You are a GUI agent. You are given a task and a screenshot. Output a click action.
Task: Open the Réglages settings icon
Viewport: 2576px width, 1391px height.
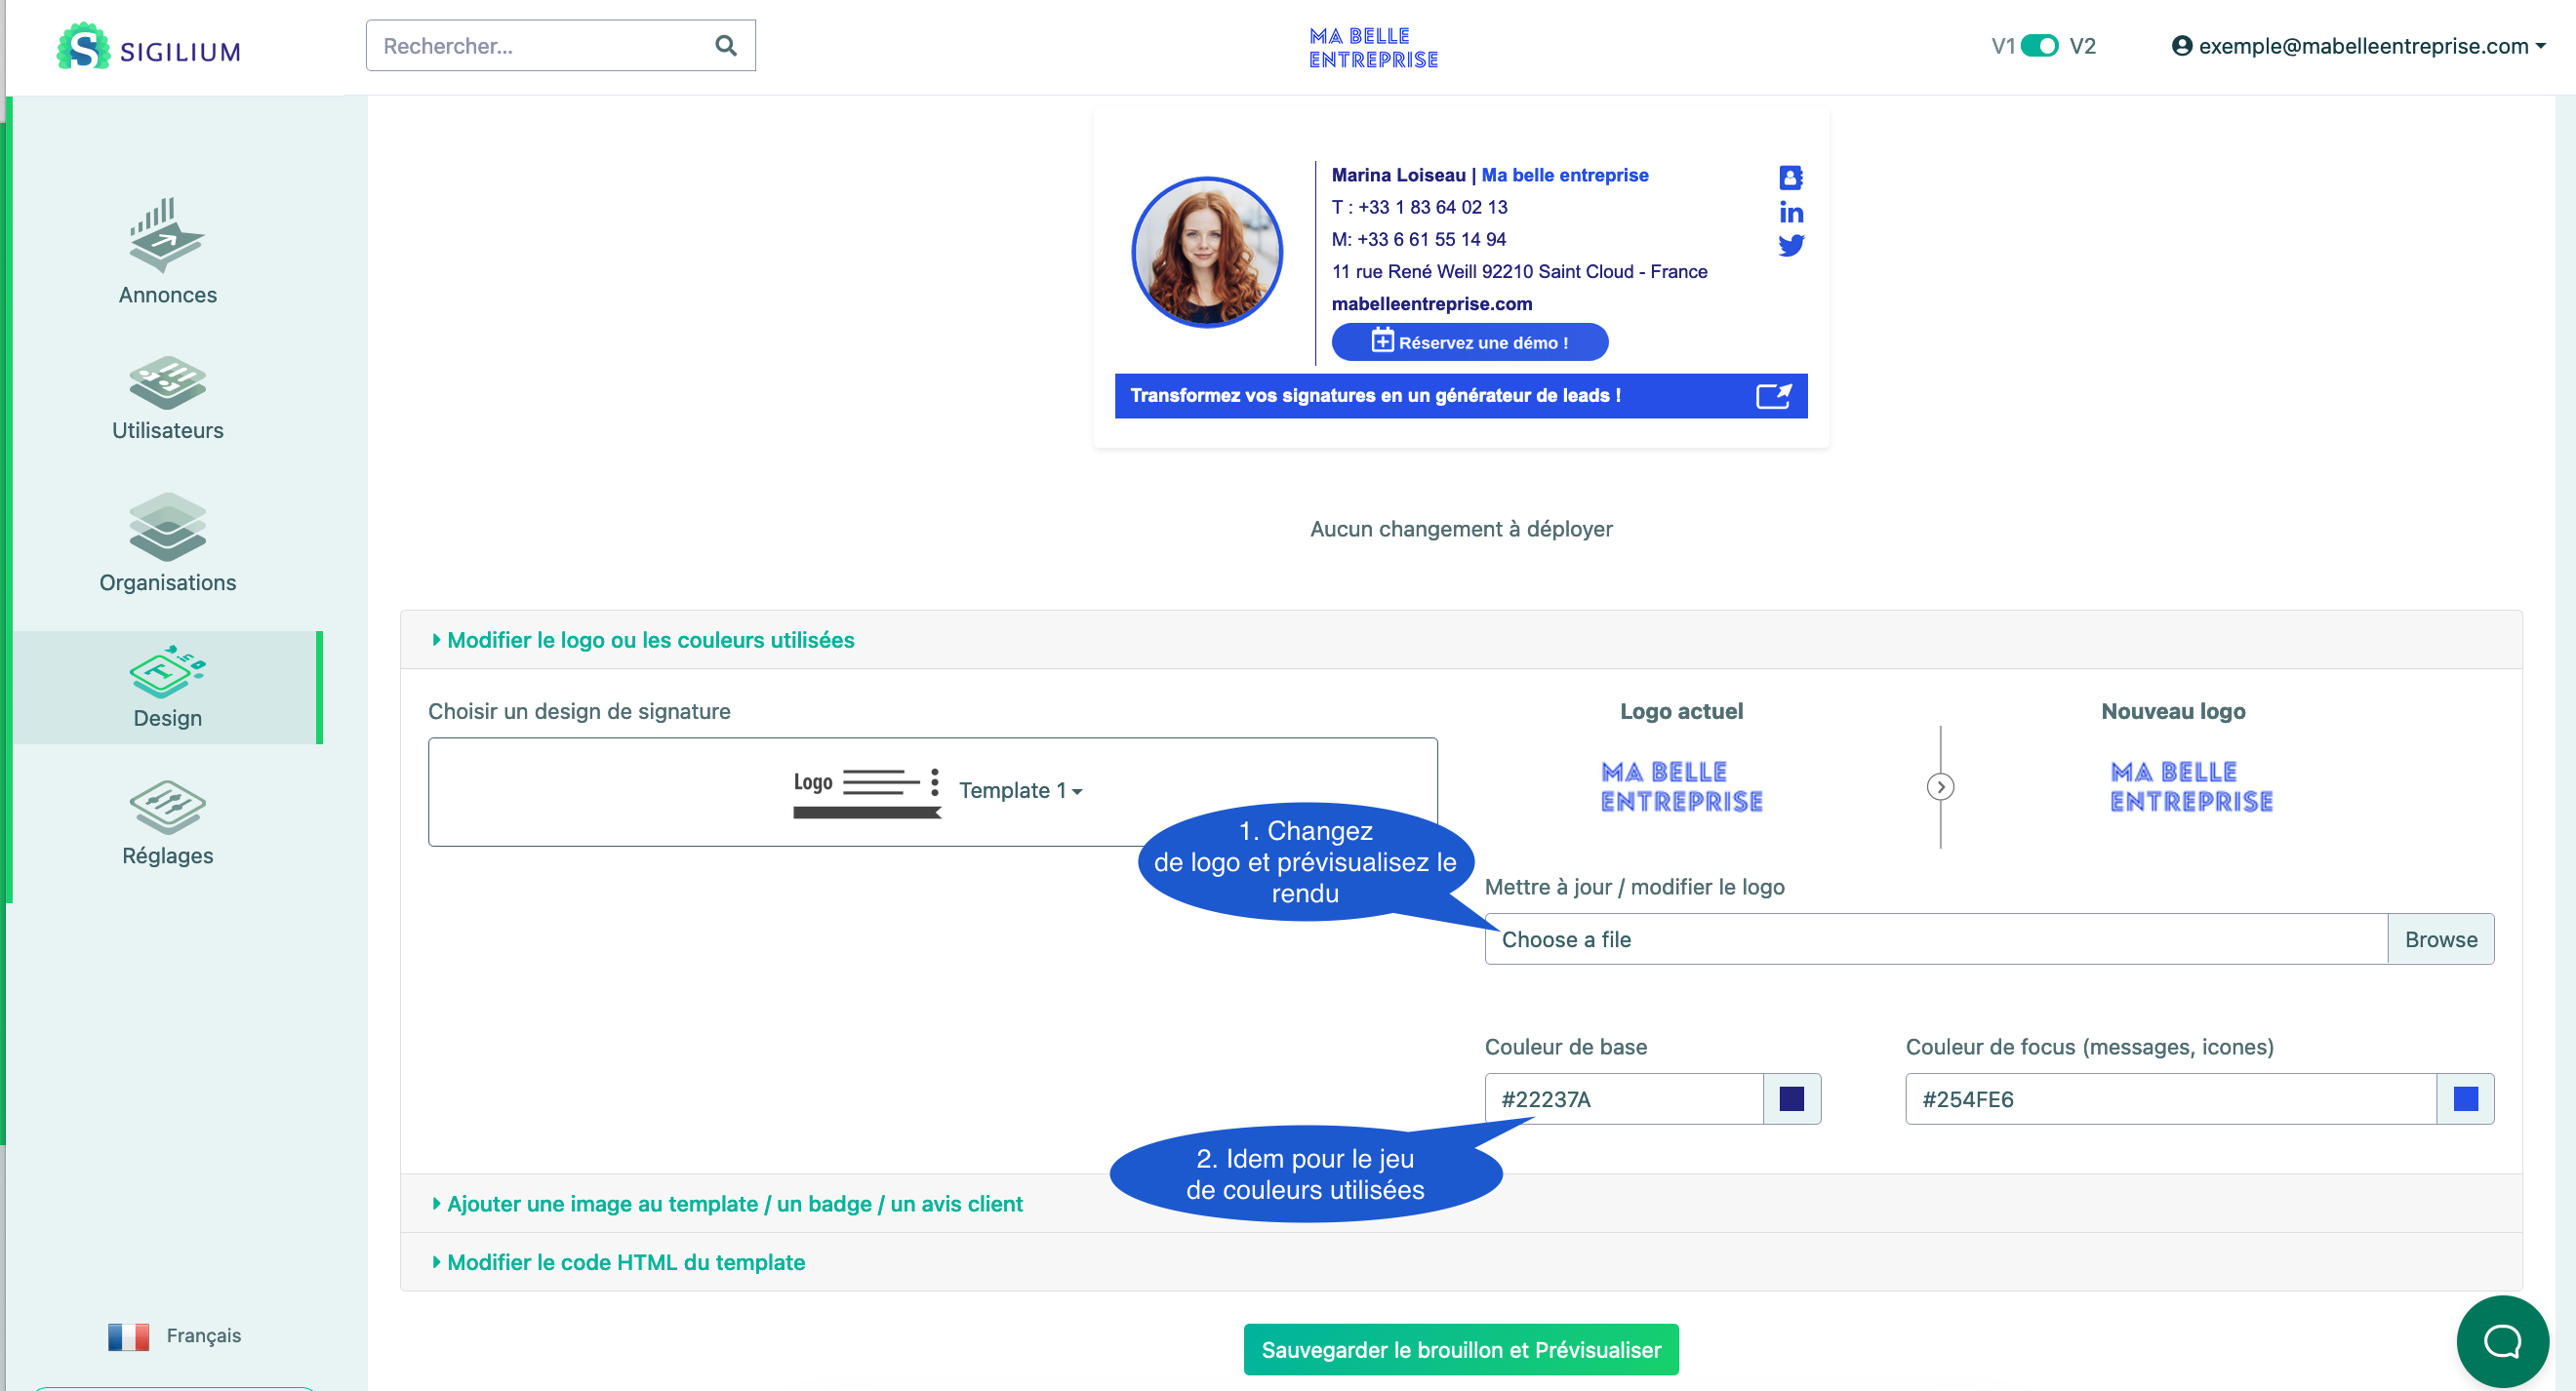click(167, 807)
